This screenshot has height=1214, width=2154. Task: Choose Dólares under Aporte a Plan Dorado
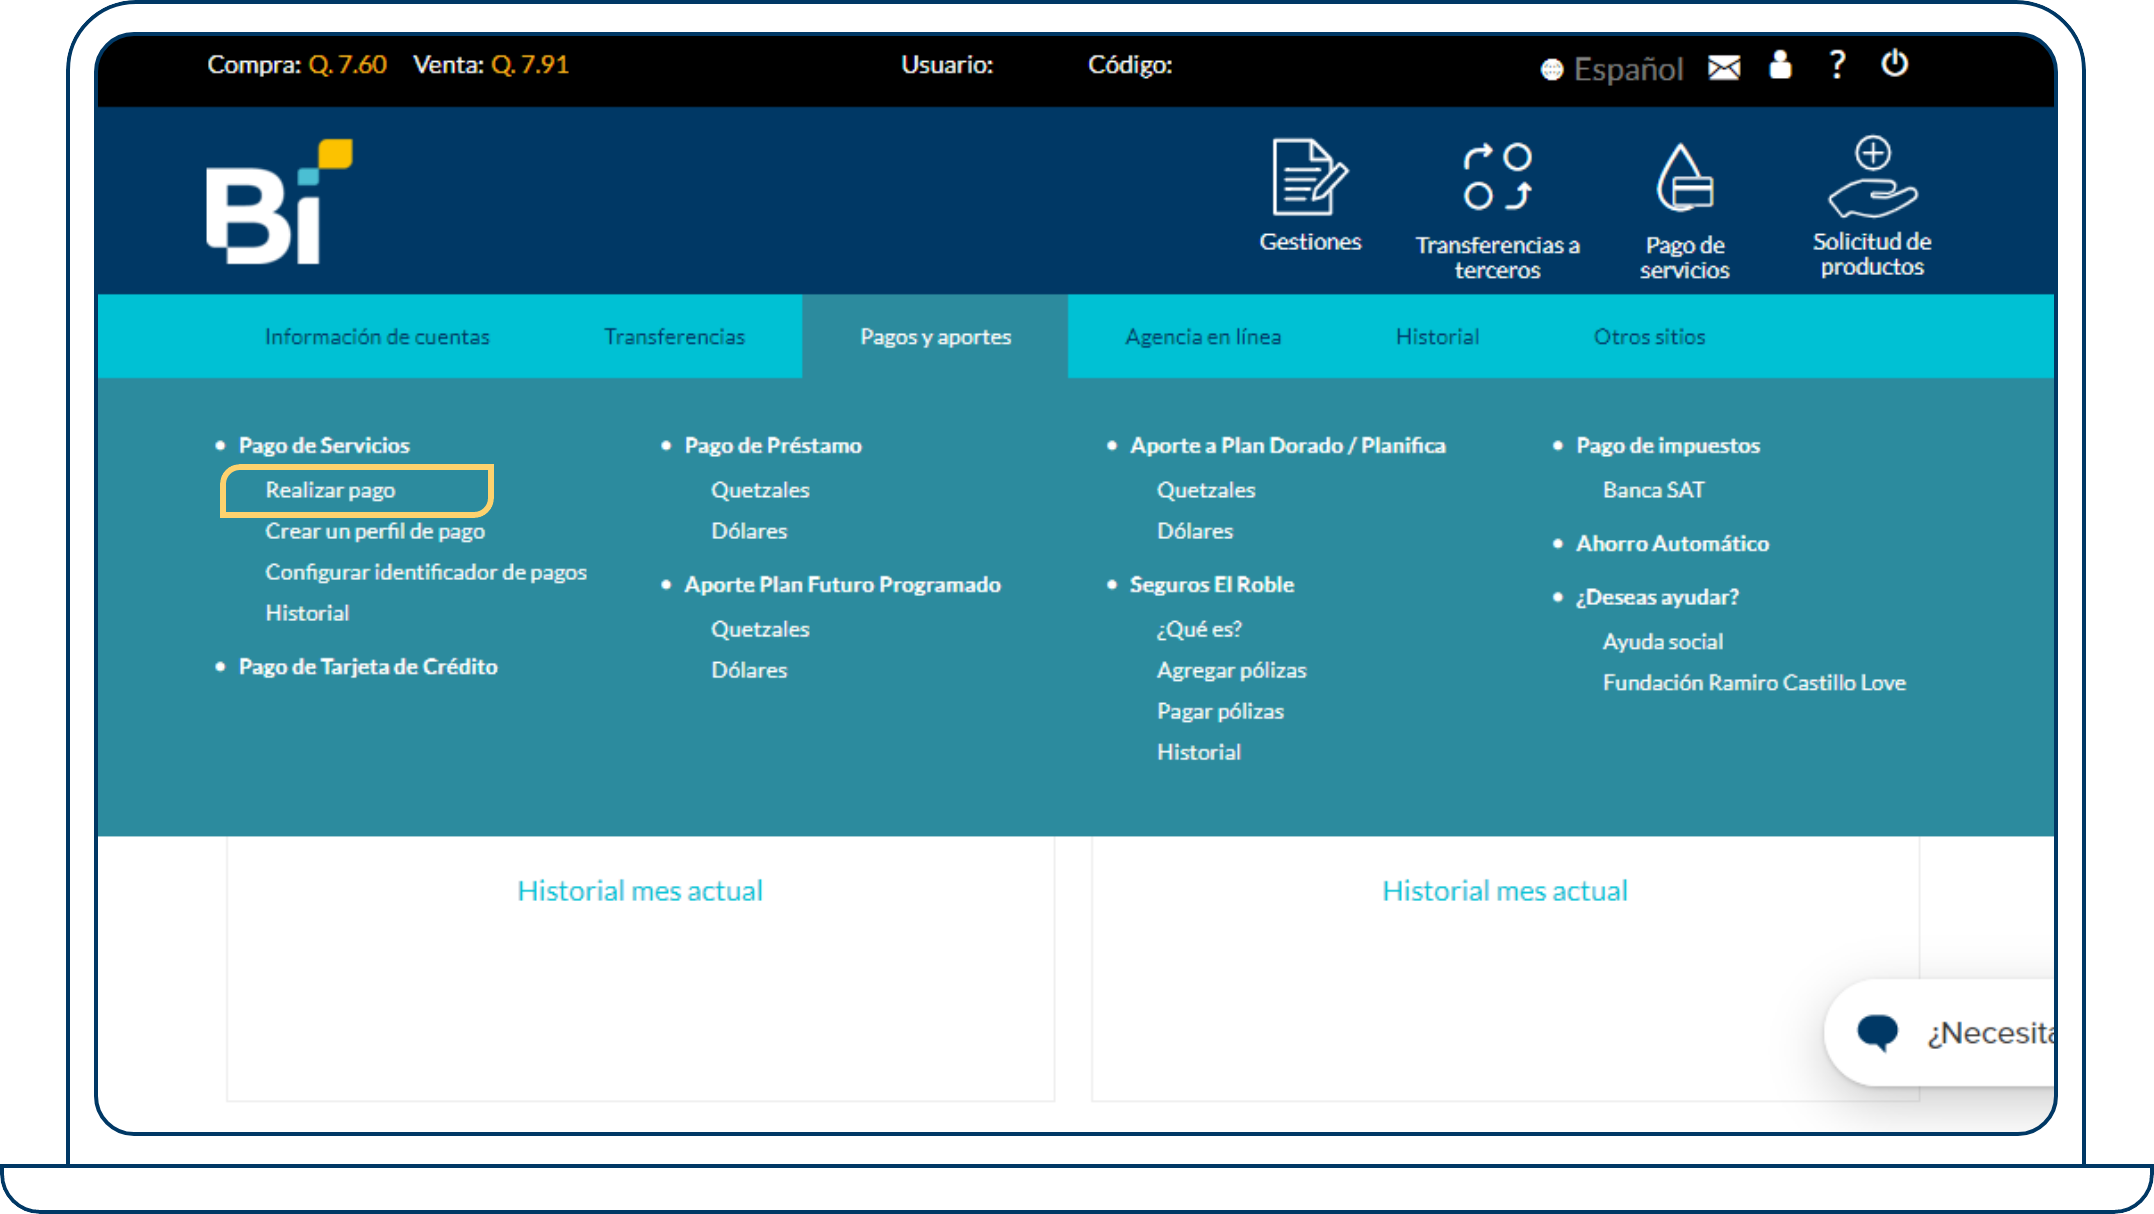[x=1195, y=531]
